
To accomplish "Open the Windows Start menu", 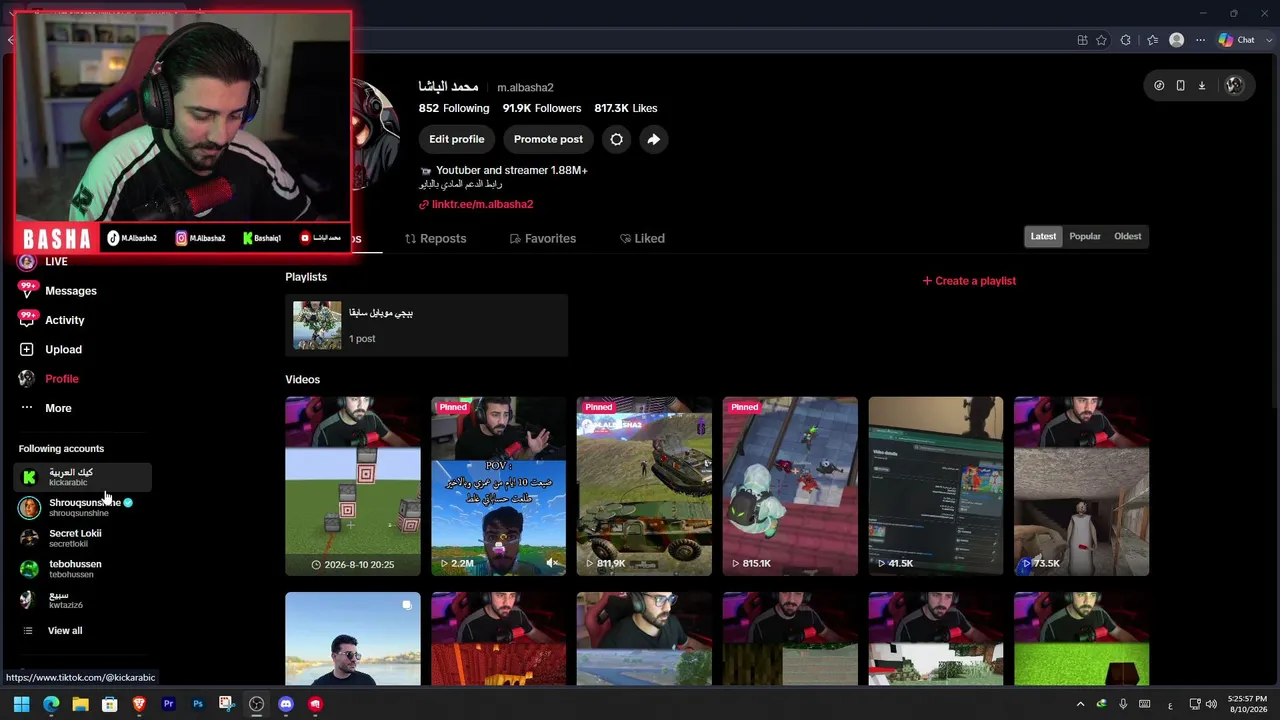I will 21,704.
